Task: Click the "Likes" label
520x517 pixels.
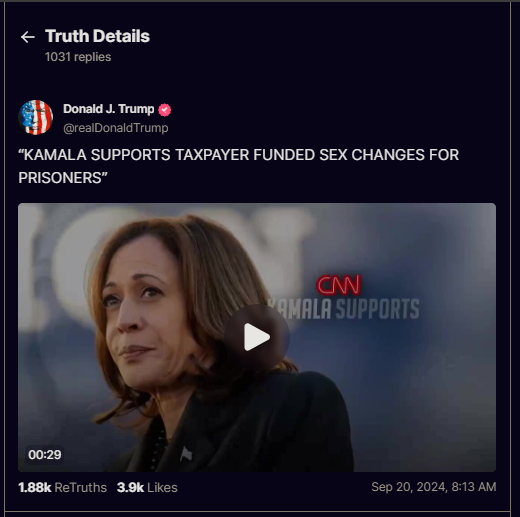Action: coord(162,488)
